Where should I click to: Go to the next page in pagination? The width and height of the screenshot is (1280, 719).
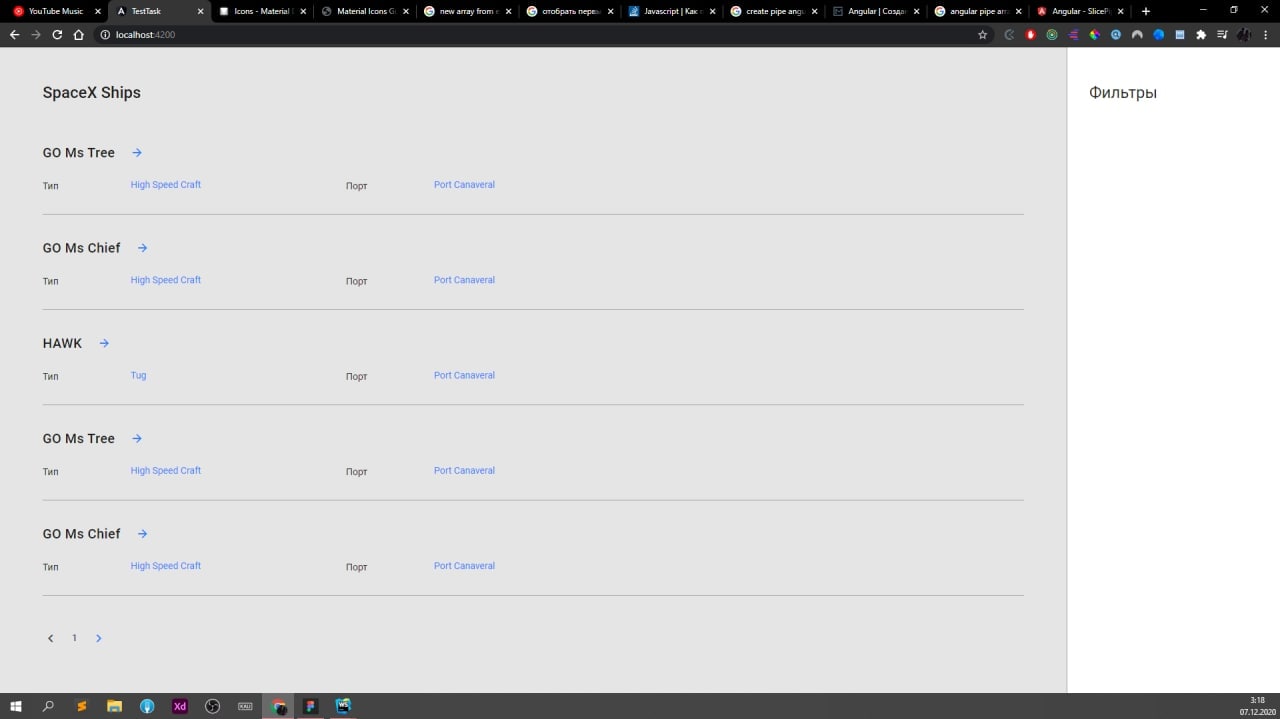98,638
